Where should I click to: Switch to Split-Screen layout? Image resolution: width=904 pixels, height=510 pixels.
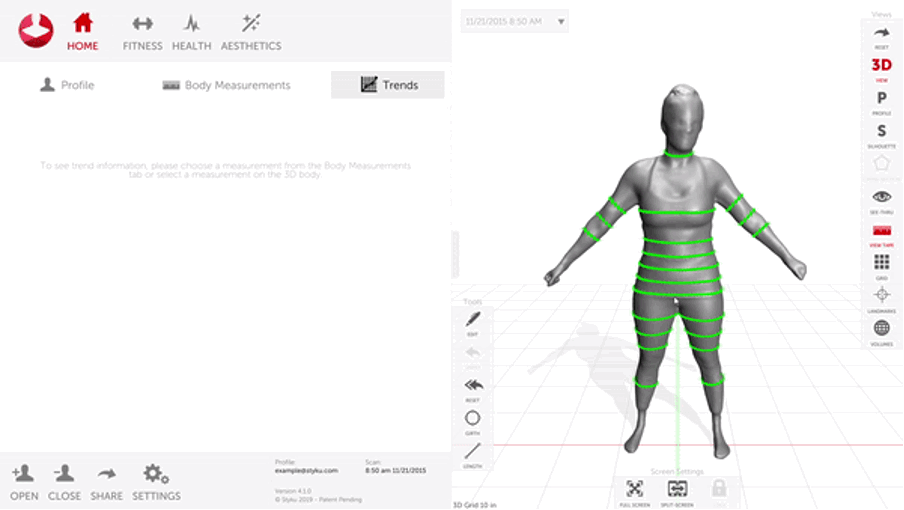click(677, 493)
